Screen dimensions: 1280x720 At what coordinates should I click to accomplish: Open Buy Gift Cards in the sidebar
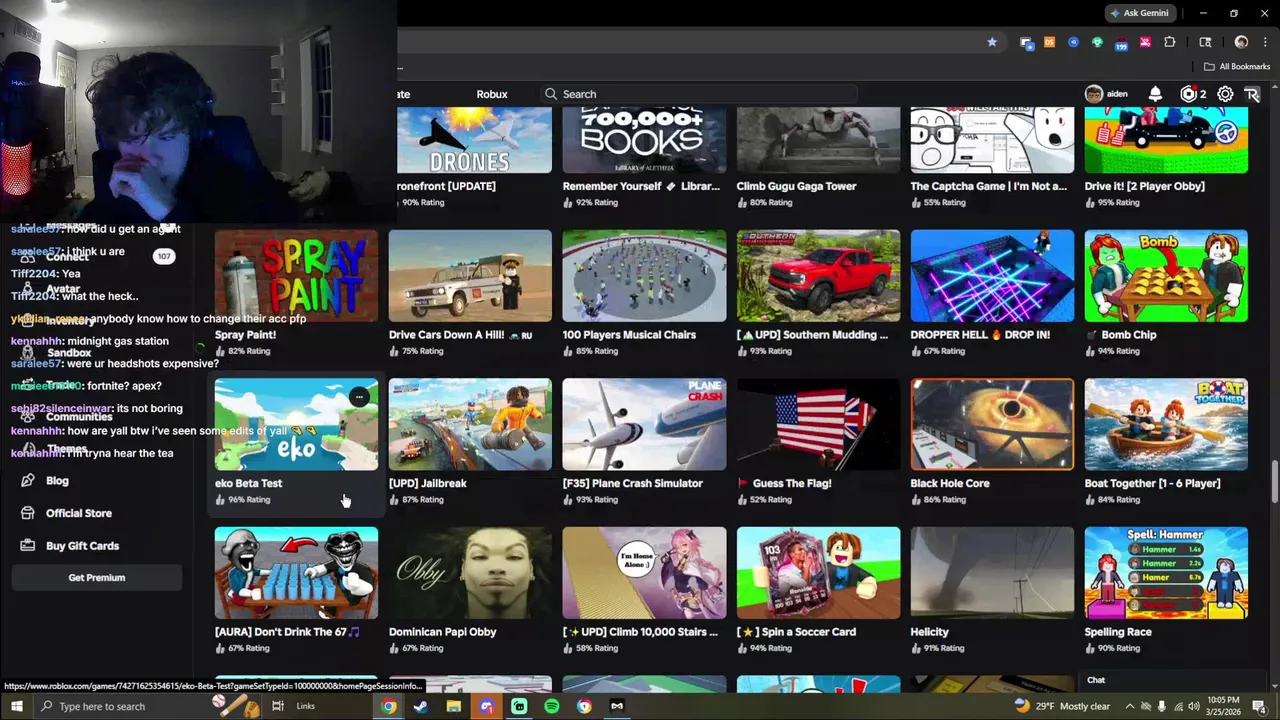tap(82, 546)
